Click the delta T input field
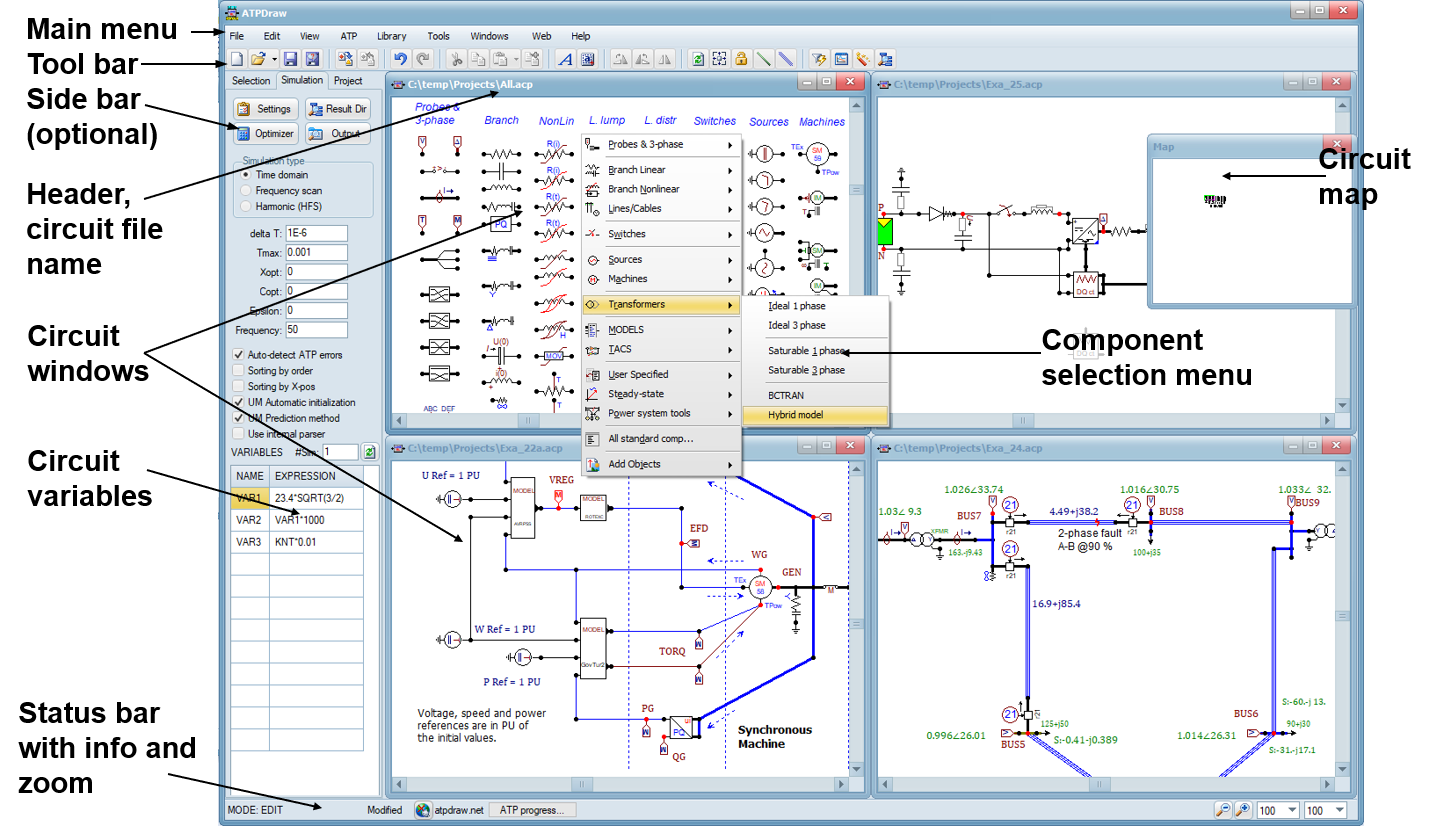Viewport: 1452px width, 826px height. click(316, 233)
